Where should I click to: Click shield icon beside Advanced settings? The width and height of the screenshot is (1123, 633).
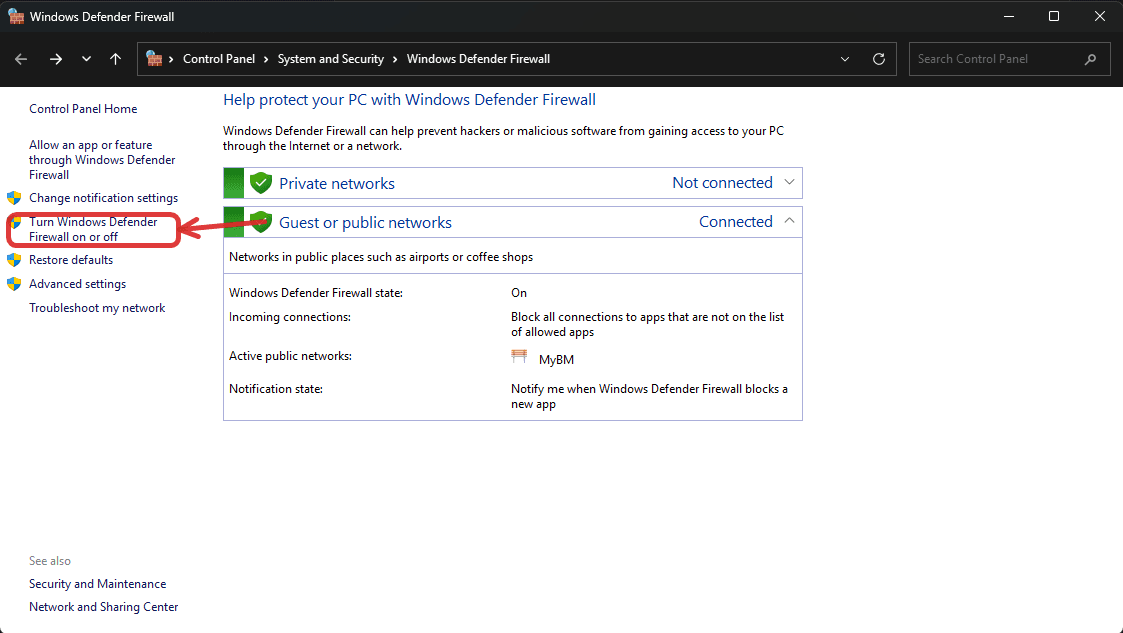14,284
